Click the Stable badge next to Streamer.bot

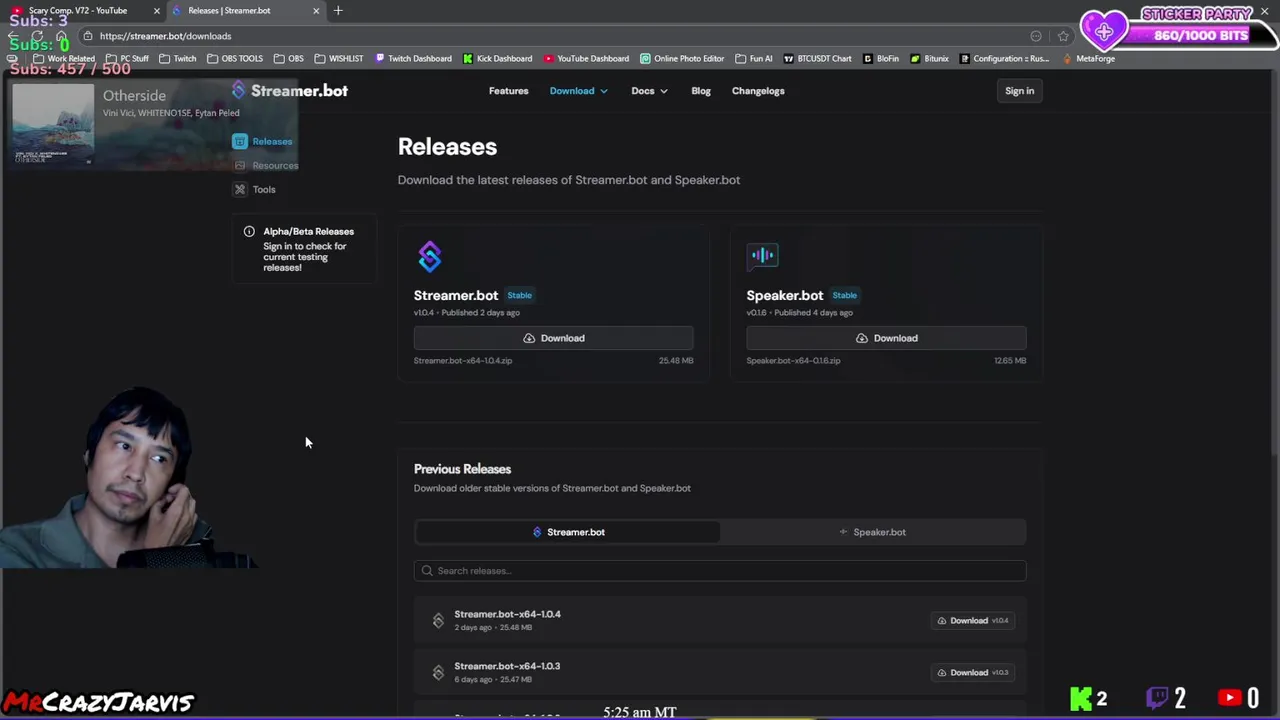pos(519,295)
